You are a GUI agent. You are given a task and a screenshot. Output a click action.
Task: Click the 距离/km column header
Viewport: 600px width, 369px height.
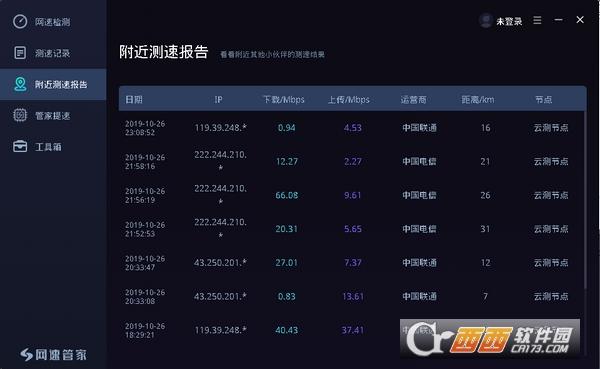pyautogui.click(x=478, y=100)
